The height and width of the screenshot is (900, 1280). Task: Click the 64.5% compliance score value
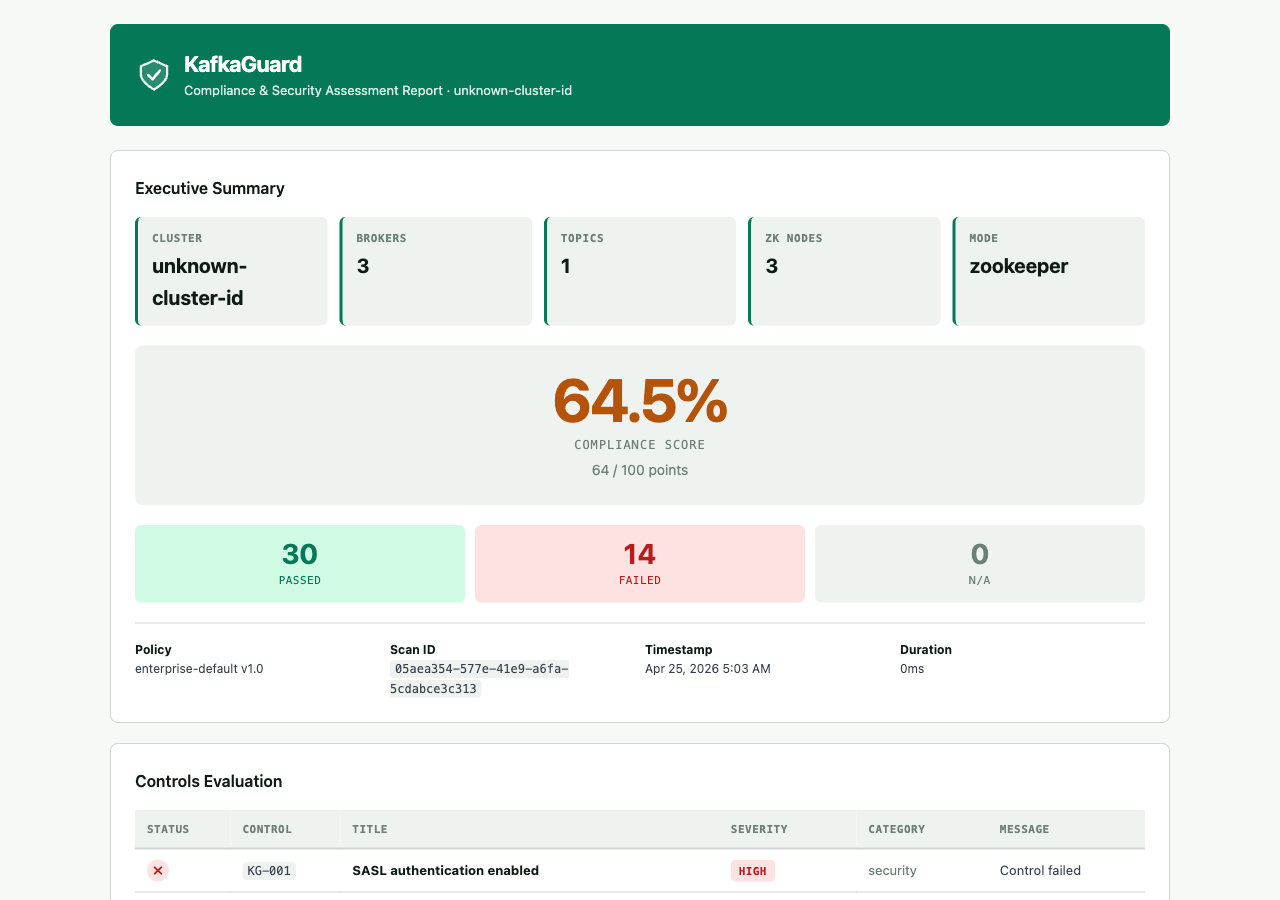[640, 401]
